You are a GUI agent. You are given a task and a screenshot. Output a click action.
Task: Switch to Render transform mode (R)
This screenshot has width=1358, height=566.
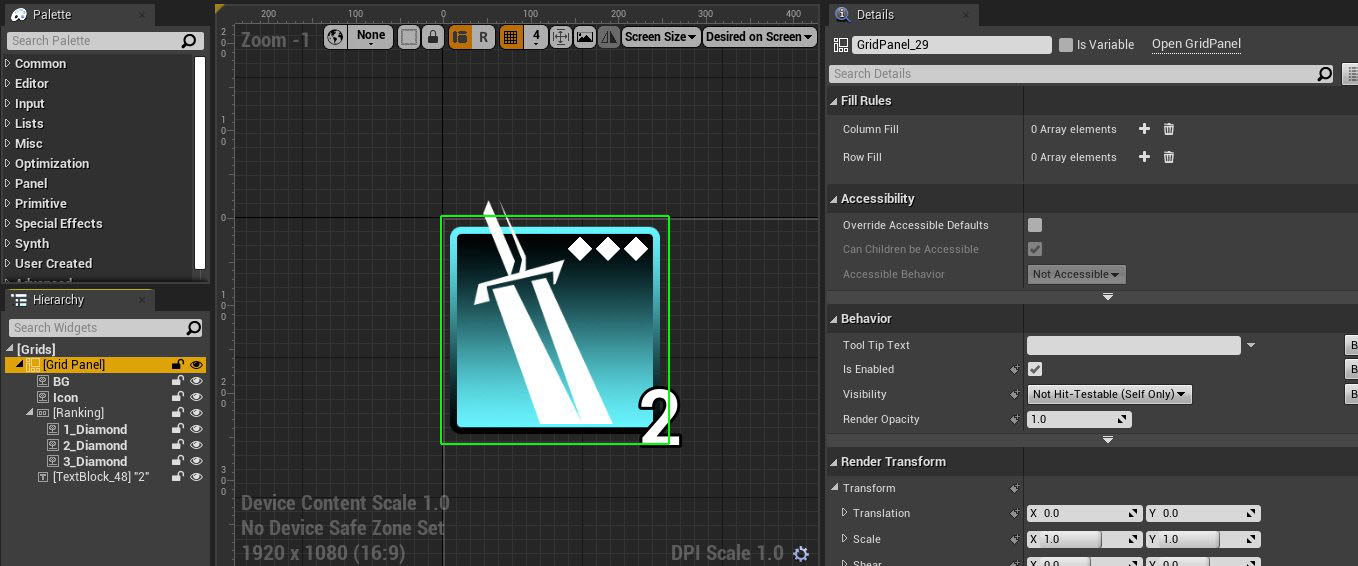point(483,37)
